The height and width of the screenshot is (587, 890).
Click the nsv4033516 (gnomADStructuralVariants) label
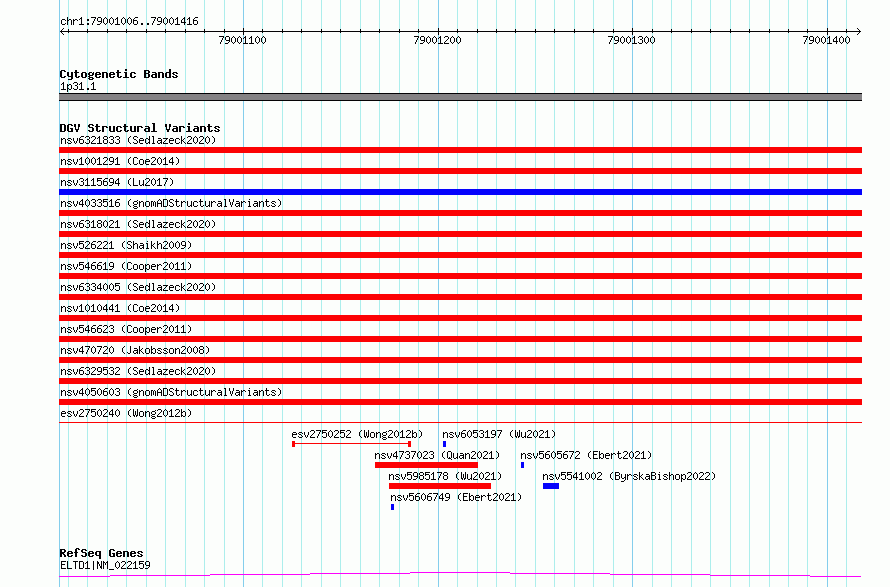point(171,203)
